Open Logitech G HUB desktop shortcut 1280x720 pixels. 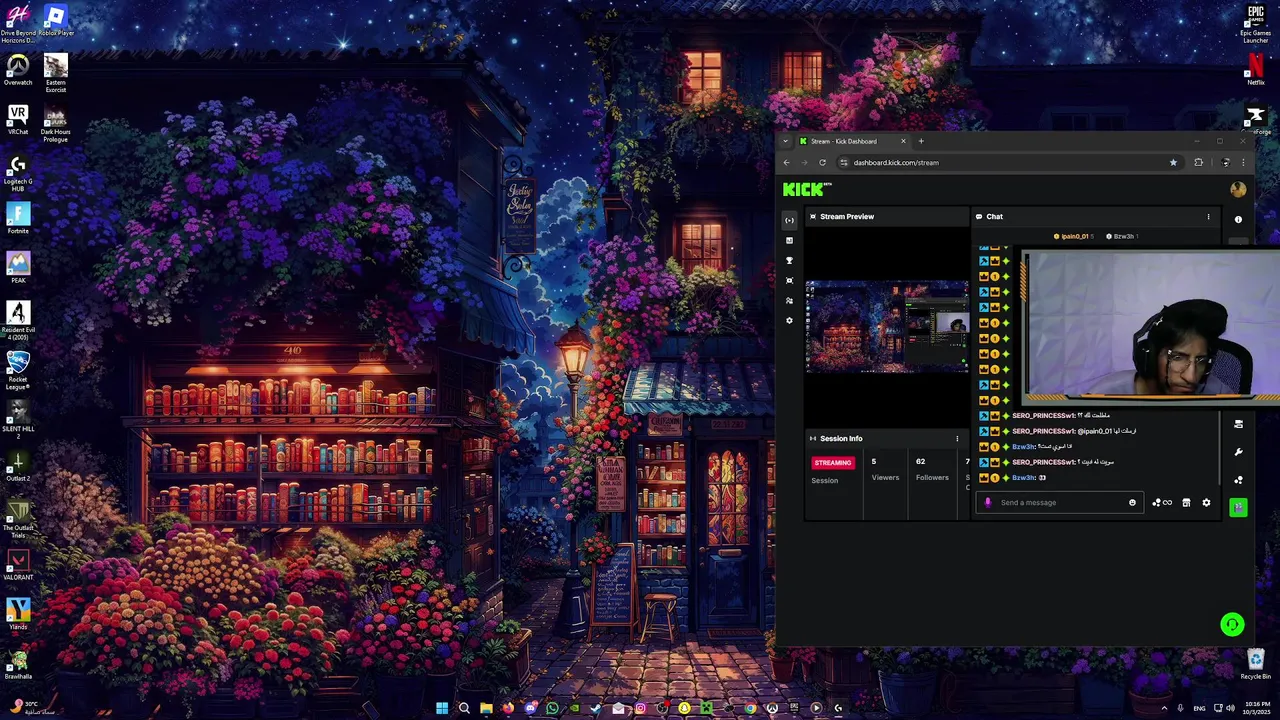coord(18,172)
